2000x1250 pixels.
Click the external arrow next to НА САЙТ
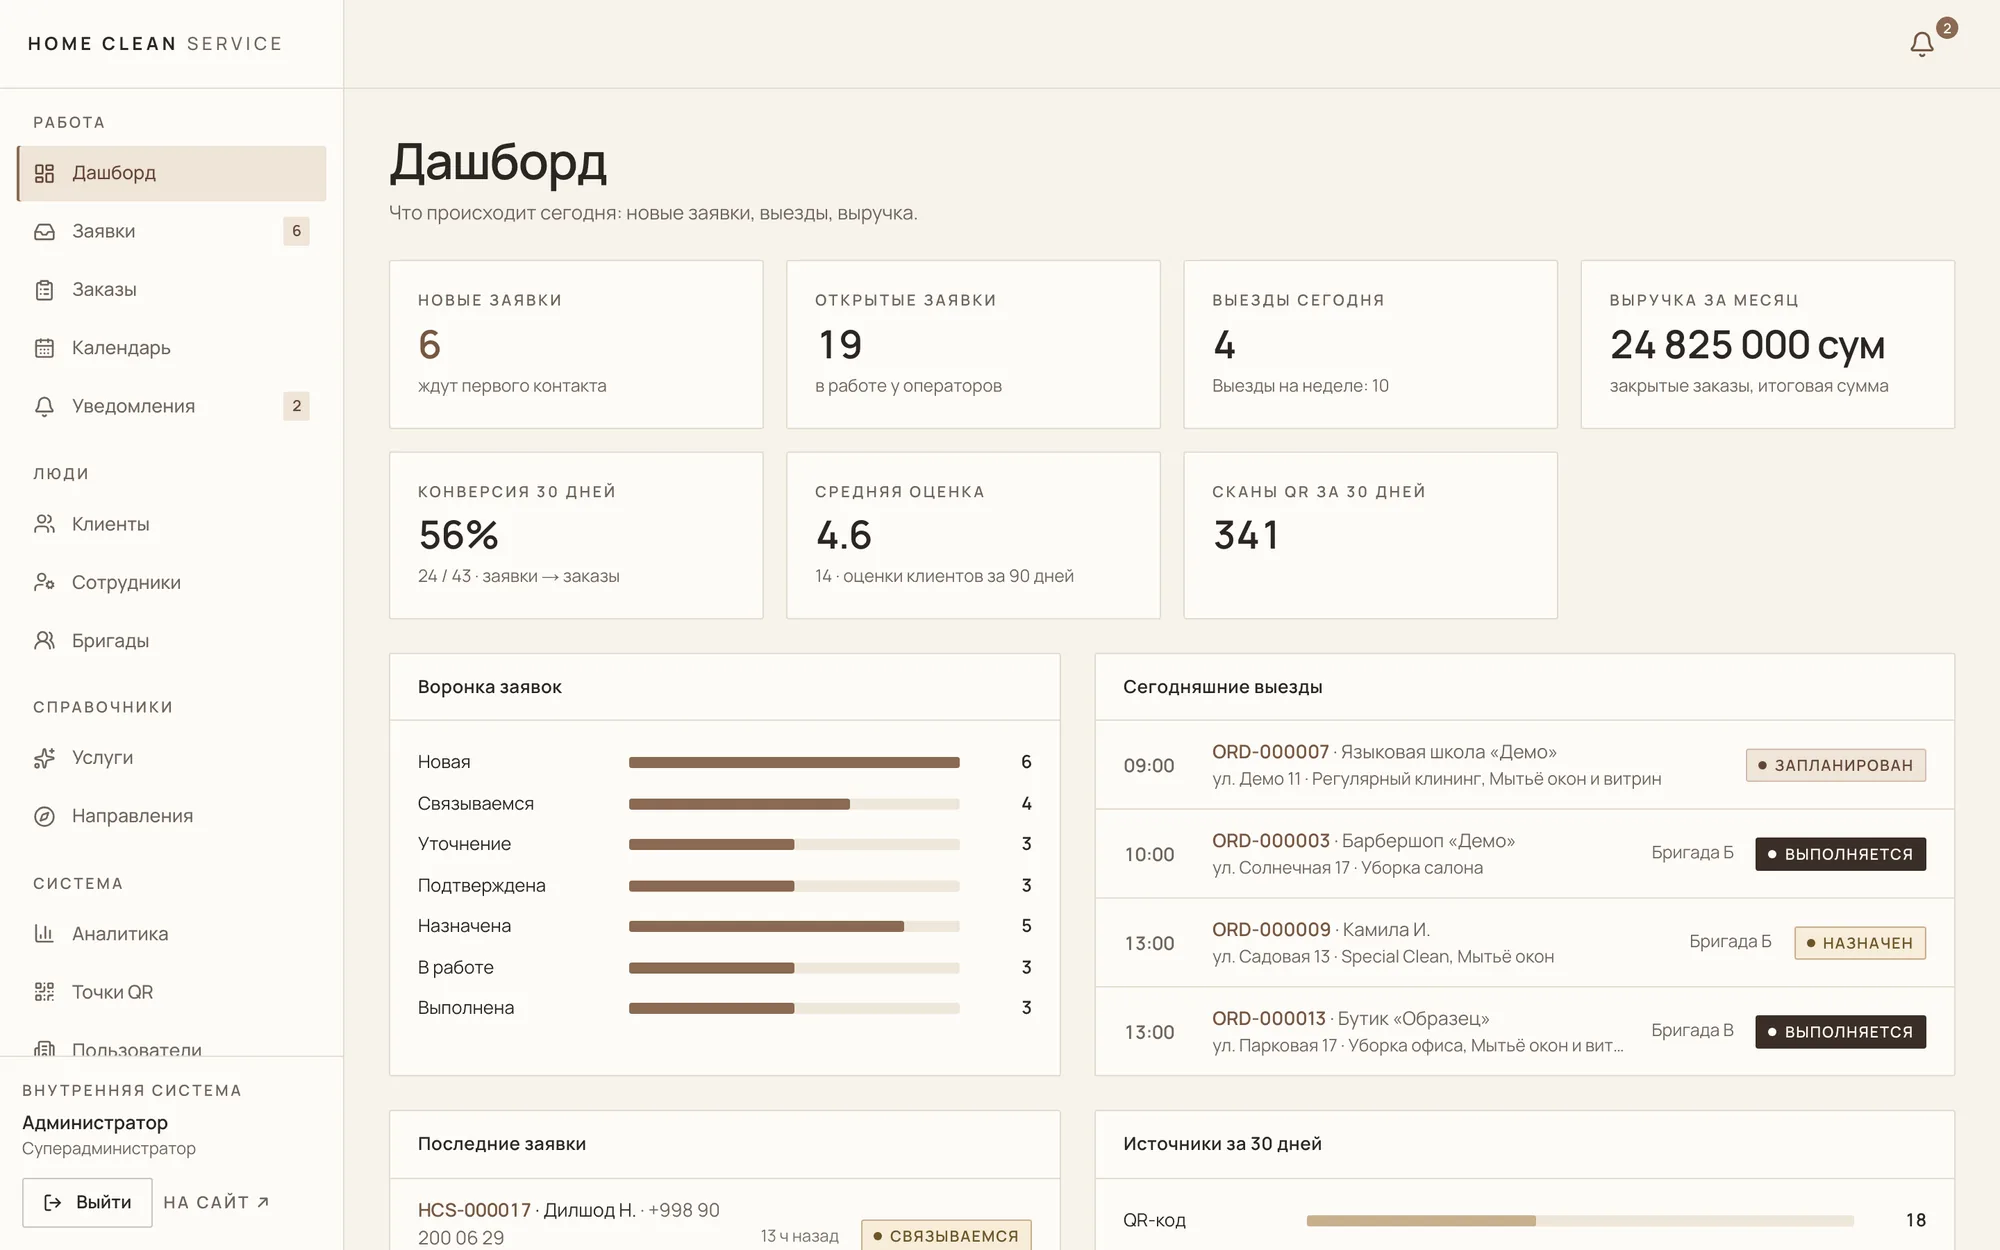[263, 1202]
